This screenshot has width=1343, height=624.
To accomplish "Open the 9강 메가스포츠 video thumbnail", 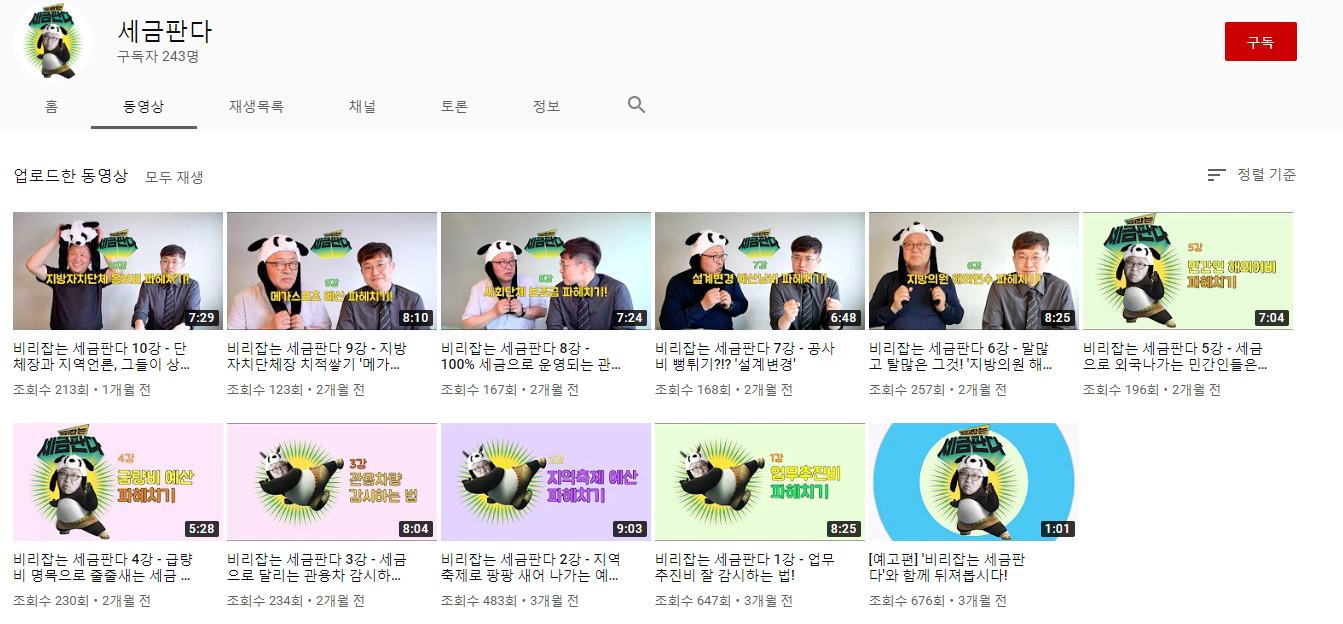I will (x=332, y=271).
